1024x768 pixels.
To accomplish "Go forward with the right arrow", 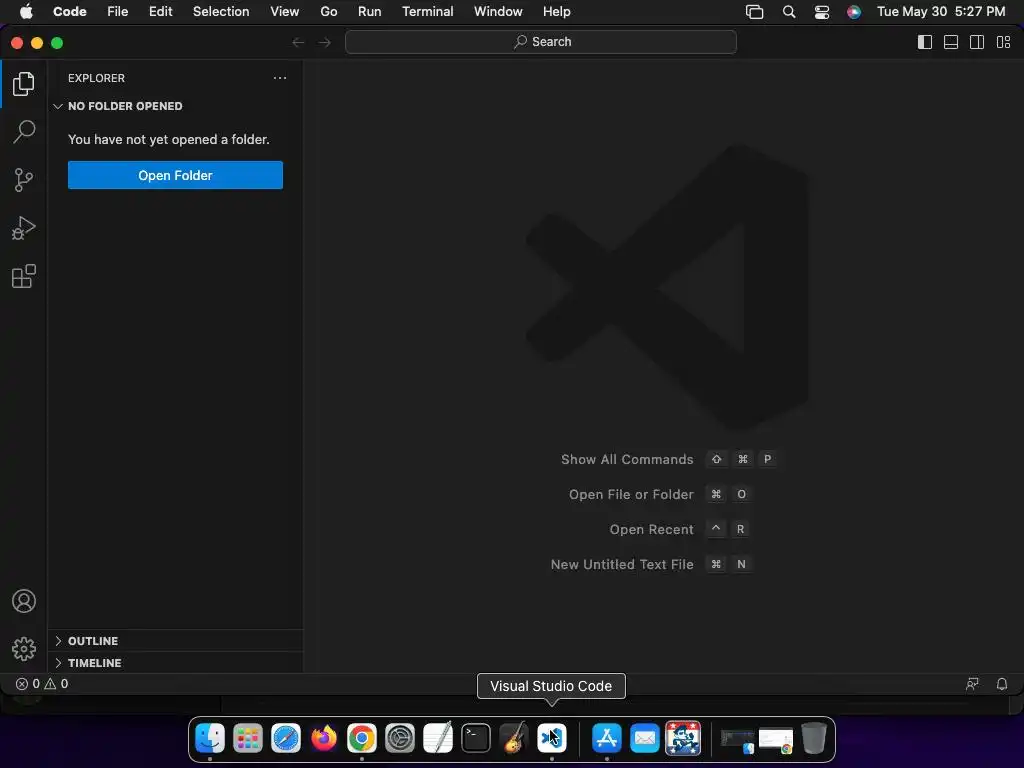I will pos(325,42).
